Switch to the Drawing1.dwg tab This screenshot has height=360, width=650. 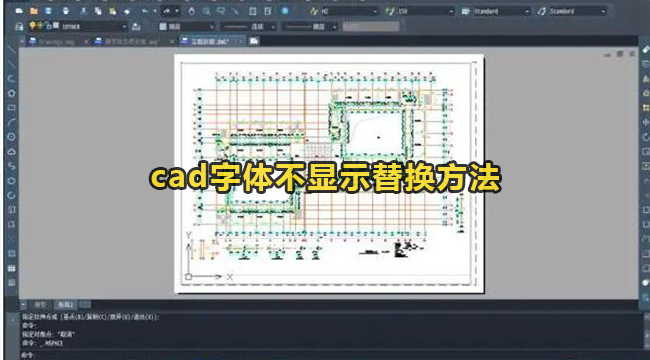[57, 41]
